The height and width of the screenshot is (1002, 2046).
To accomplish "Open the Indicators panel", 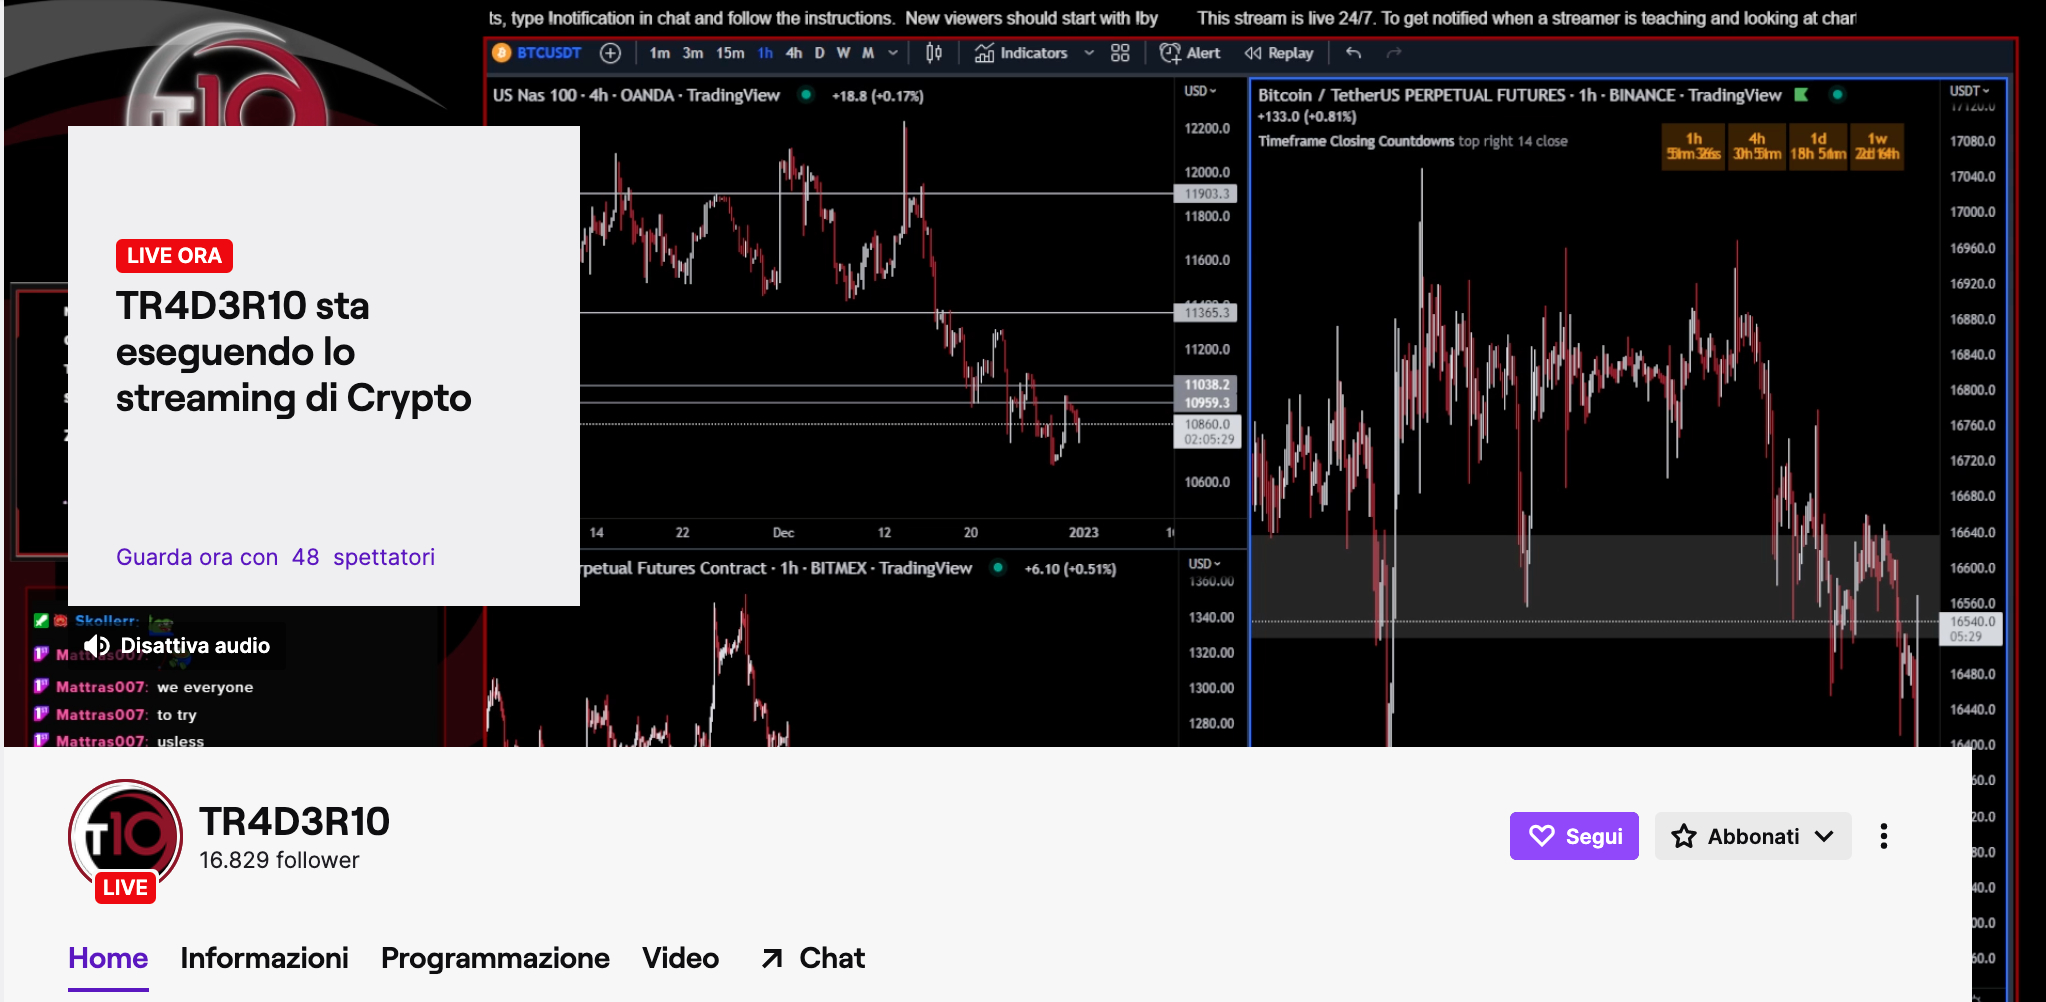I will coord(1022,53).
